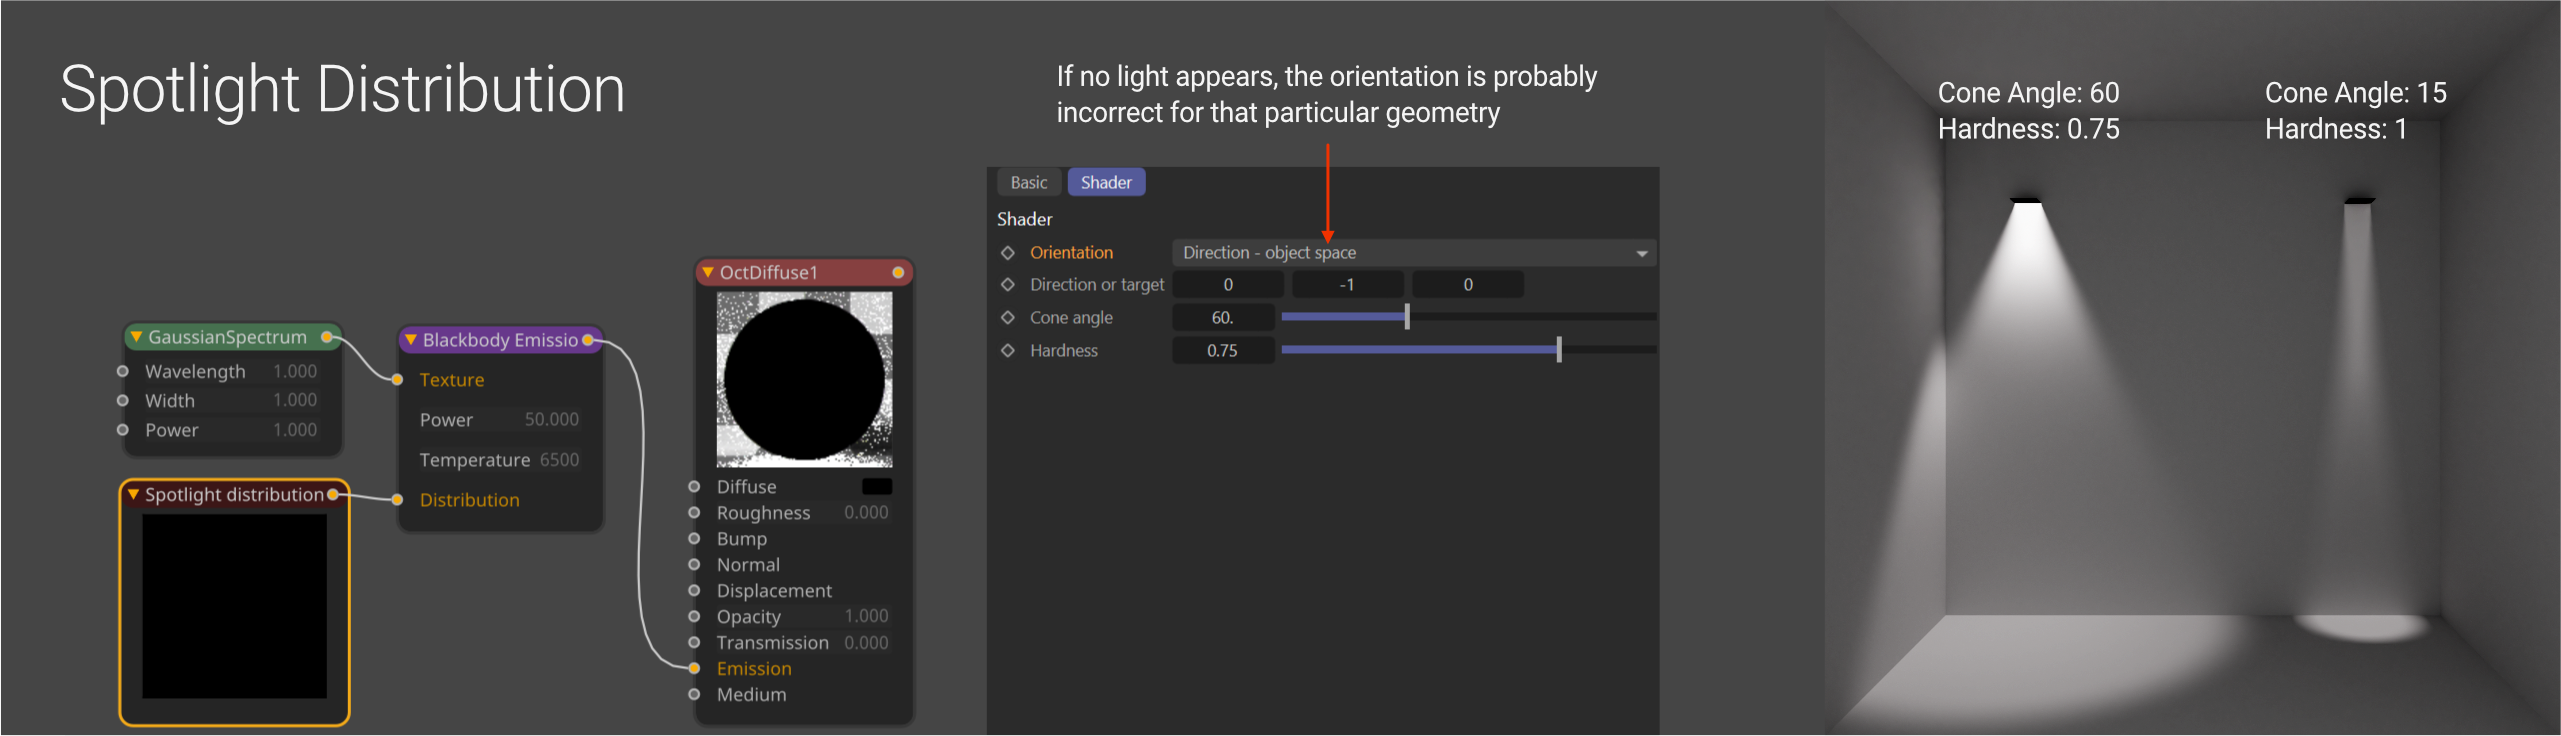Click the Hardness slider handle

1558,350
